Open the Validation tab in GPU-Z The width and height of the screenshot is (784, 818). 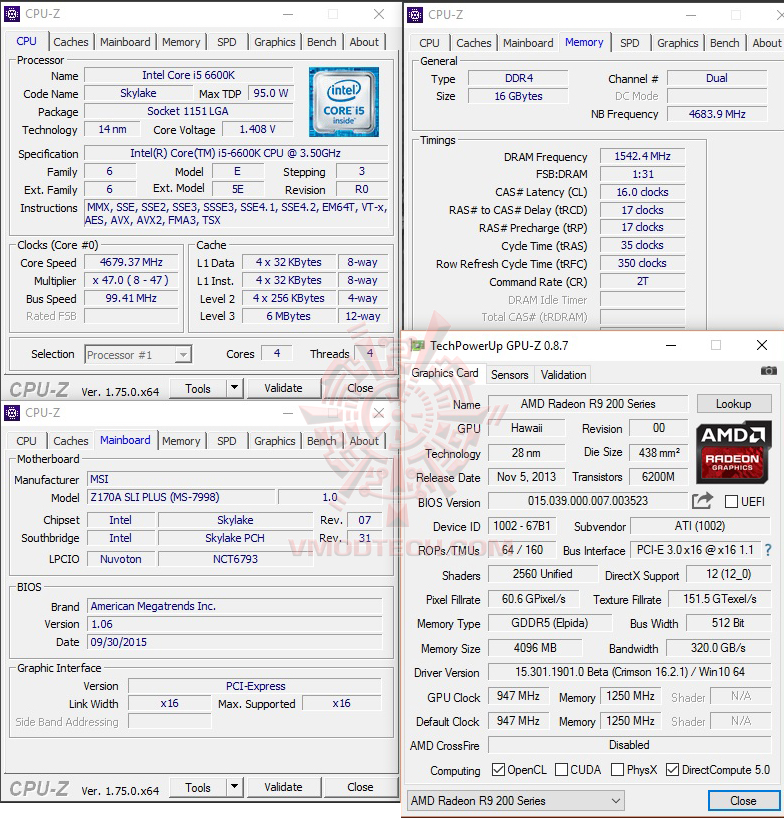click(563, 375)
